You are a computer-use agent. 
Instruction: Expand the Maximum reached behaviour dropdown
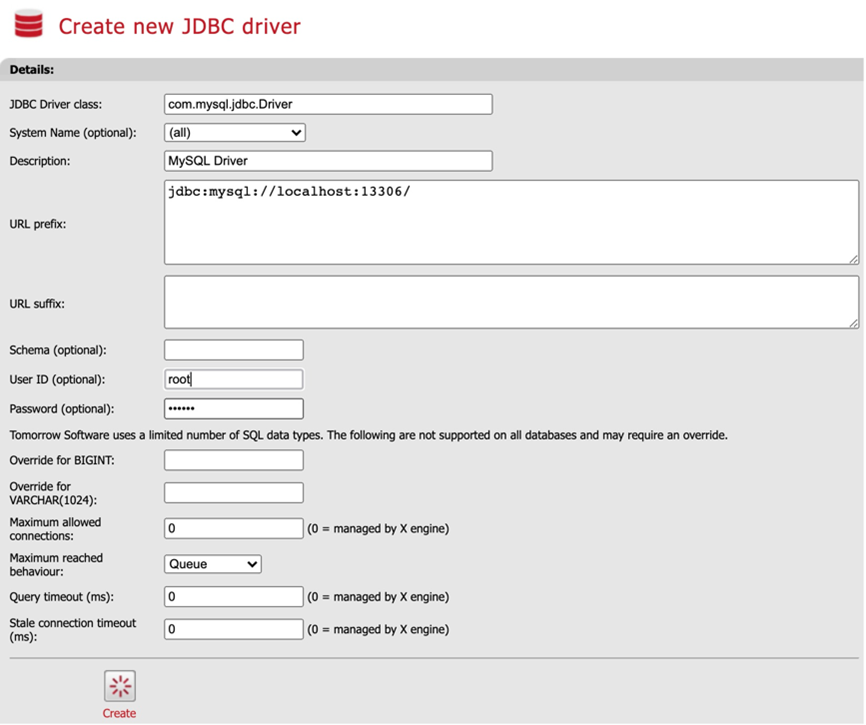213,564
